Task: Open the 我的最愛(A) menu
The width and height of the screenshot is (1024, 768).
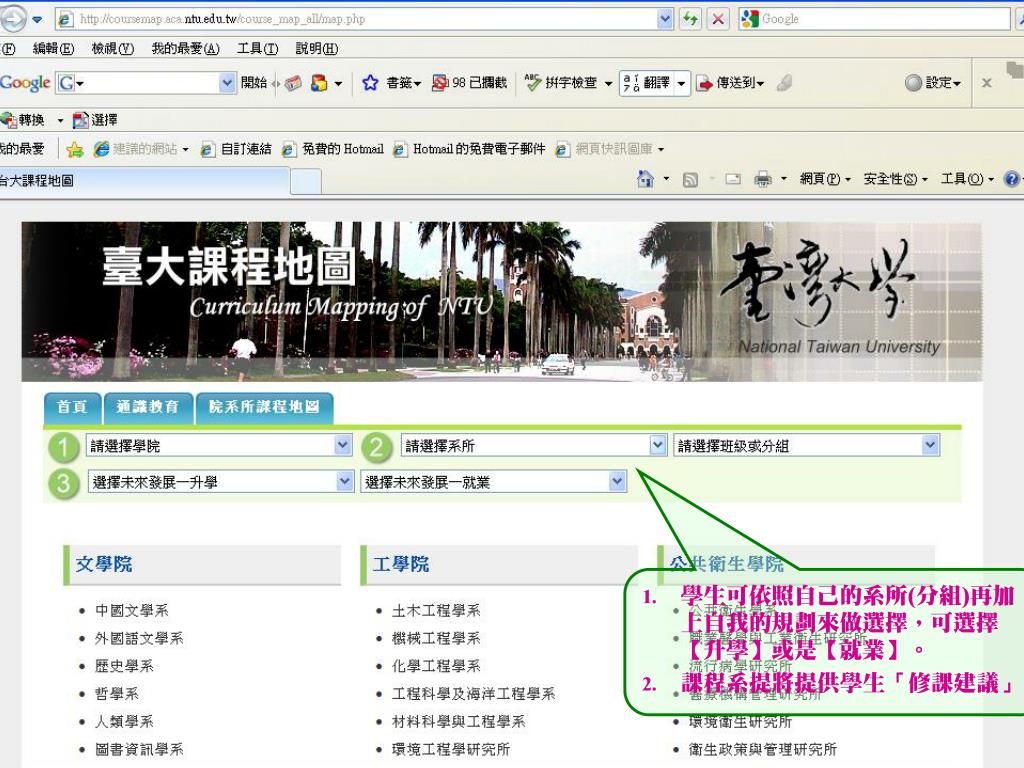Action: (x=185, y=48)
